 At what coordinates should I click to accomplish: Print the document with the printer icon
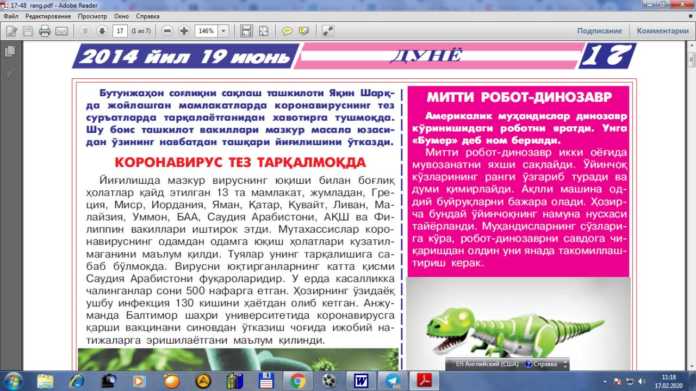(44, 31)
